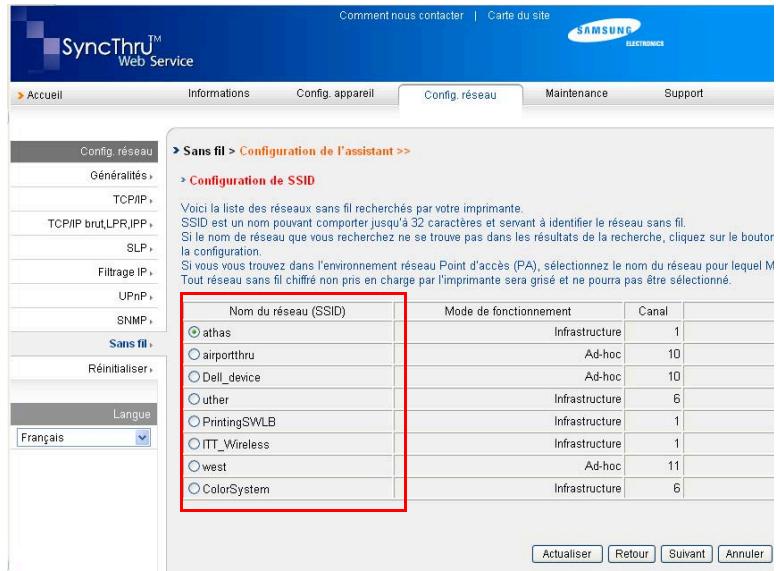
Task: Open Comment nous contacter link
Action: pyautogui.click(x=401, y=15)
